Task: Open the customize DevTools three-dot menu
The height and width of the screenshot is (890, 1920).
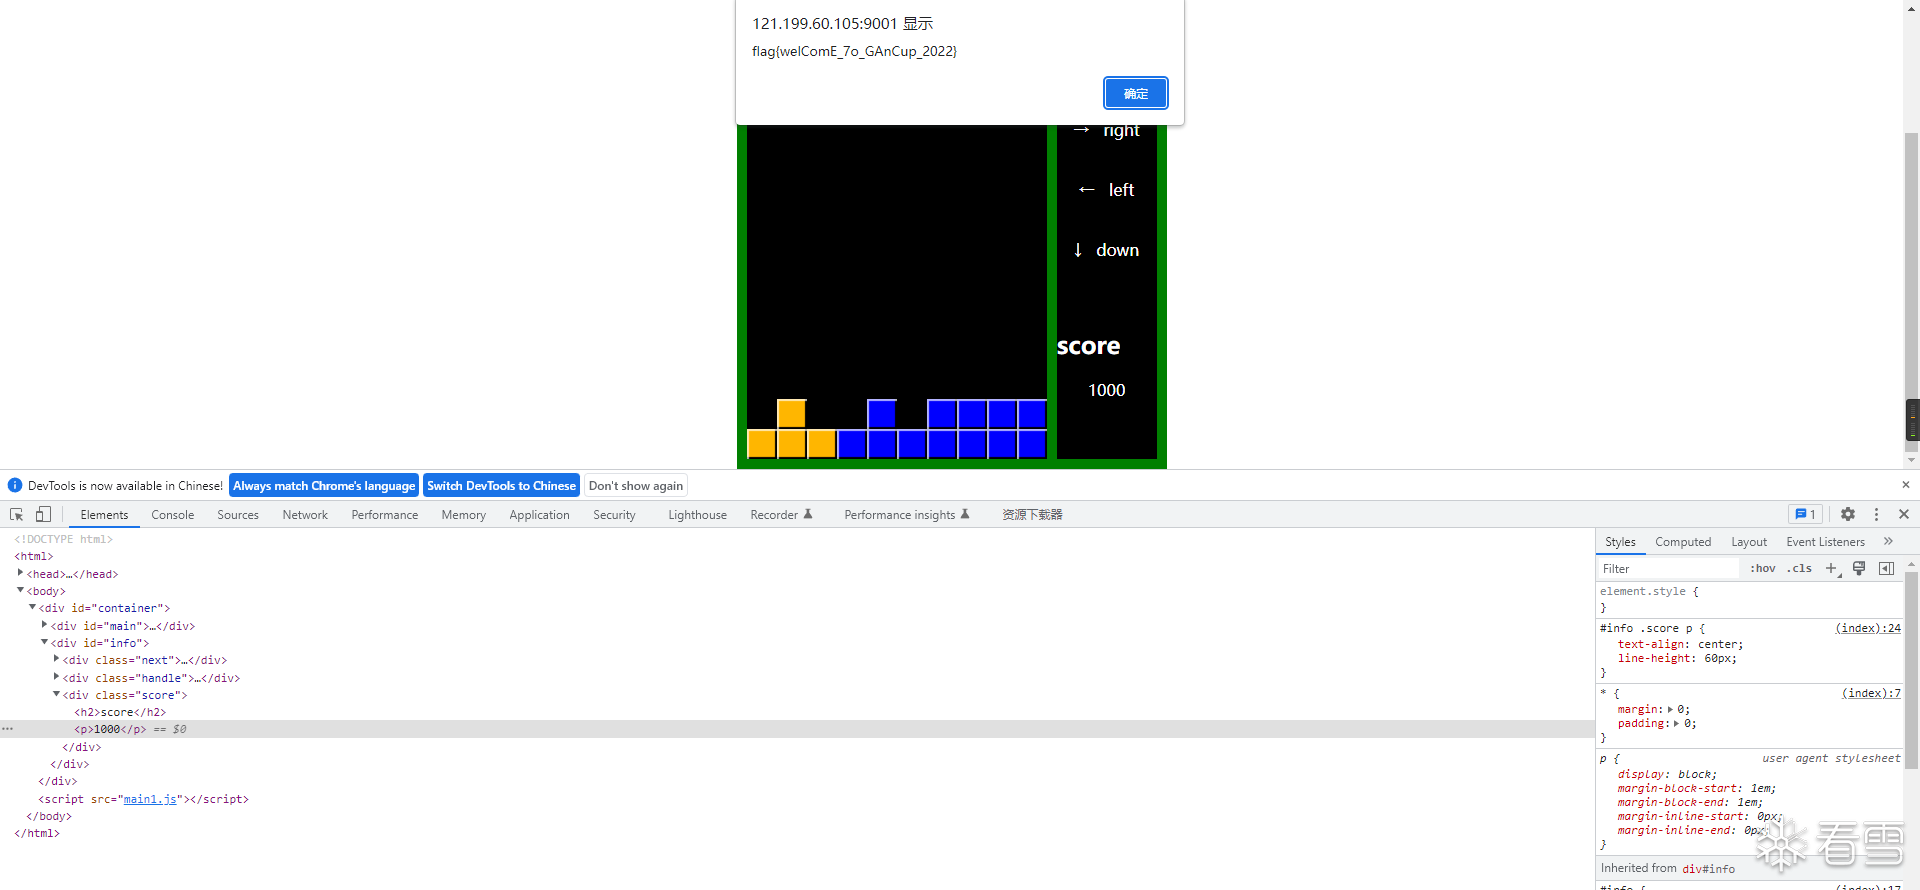Action: [x=1876, y=514]
